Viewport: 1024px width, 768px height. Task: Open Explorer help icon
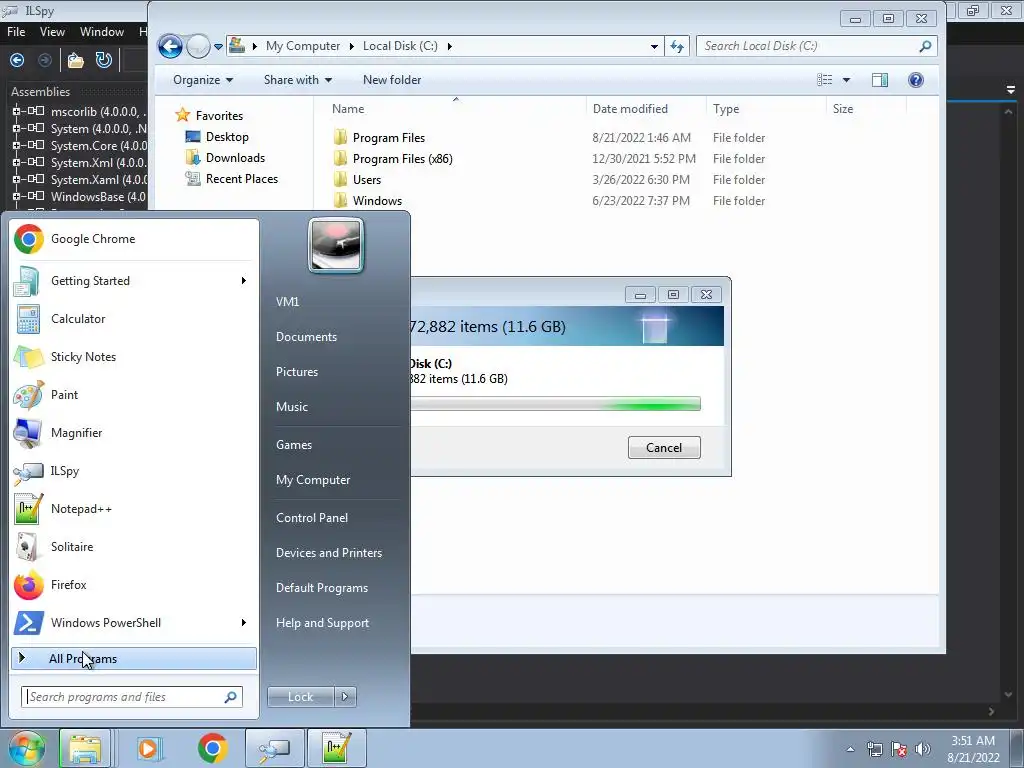point(916,80)
